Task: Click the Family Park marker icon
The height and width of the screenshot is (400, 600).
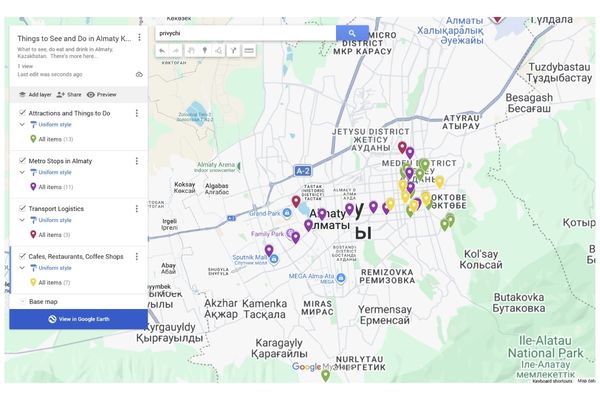Action: (x=290, y=233)
